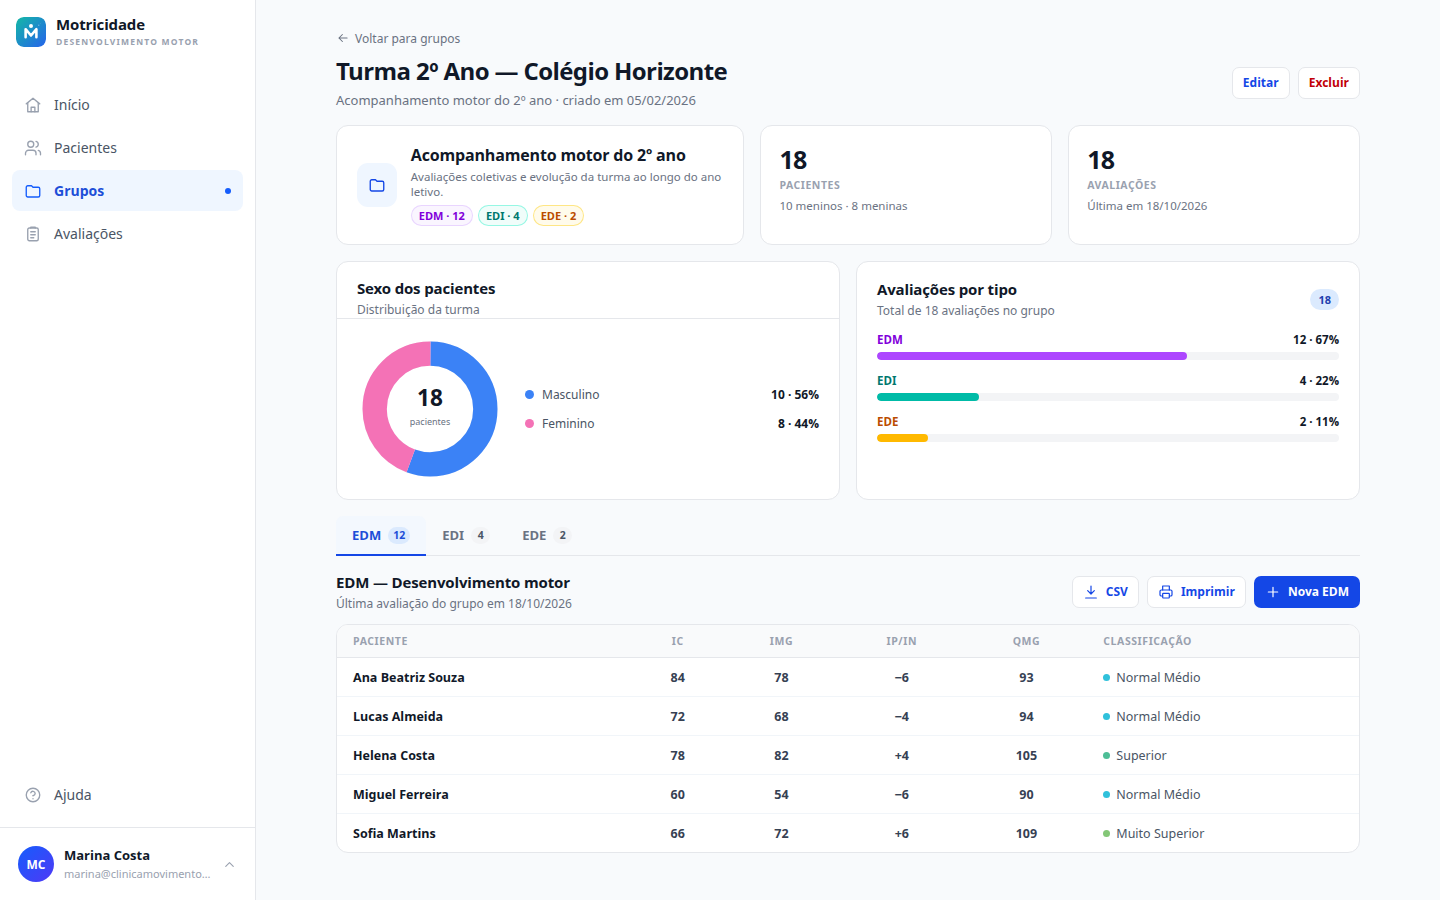Open Início via the home icon

(33, 105)
